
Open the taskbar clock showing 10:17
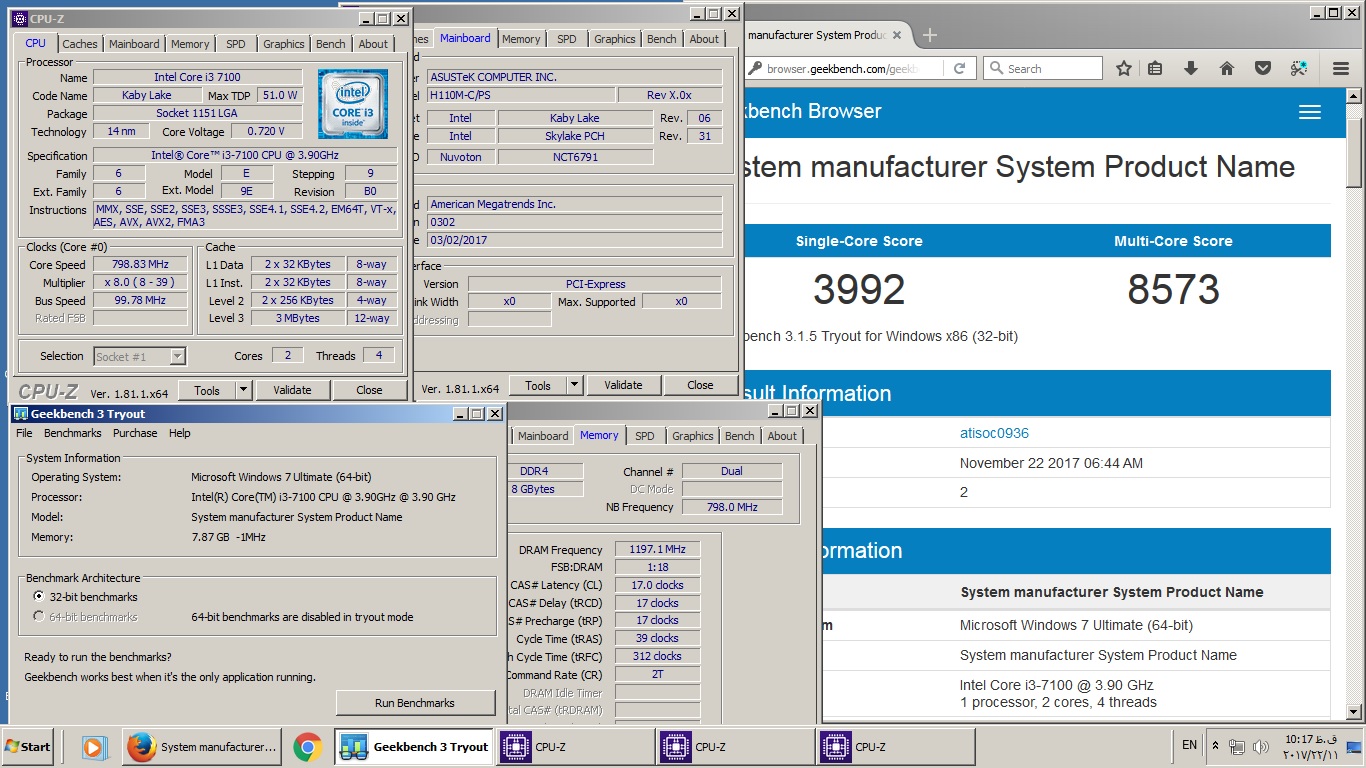(1309, 746)
